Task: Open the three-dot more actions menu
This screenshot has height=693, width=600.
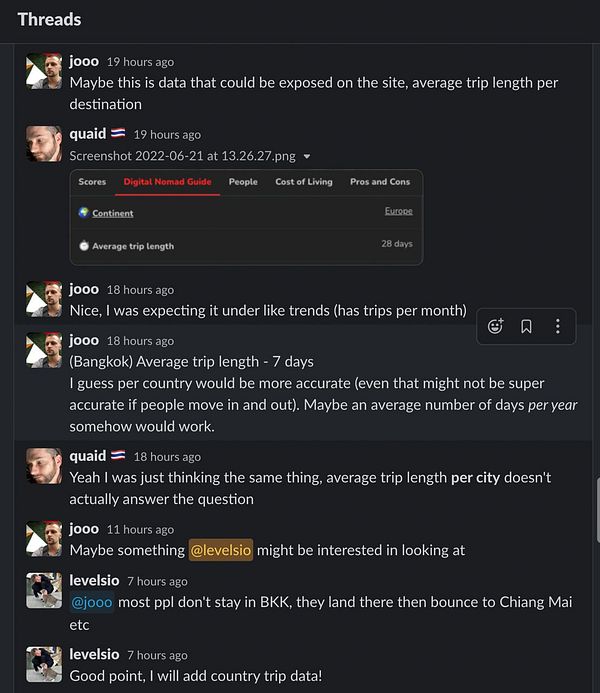Action: 557,326
